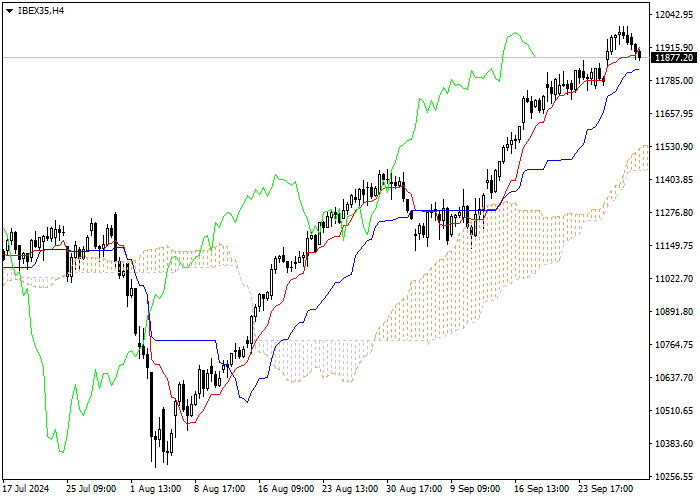Select the 10891.80 price axis label
This screenshot has width=700, height=500.
[674, 312]
